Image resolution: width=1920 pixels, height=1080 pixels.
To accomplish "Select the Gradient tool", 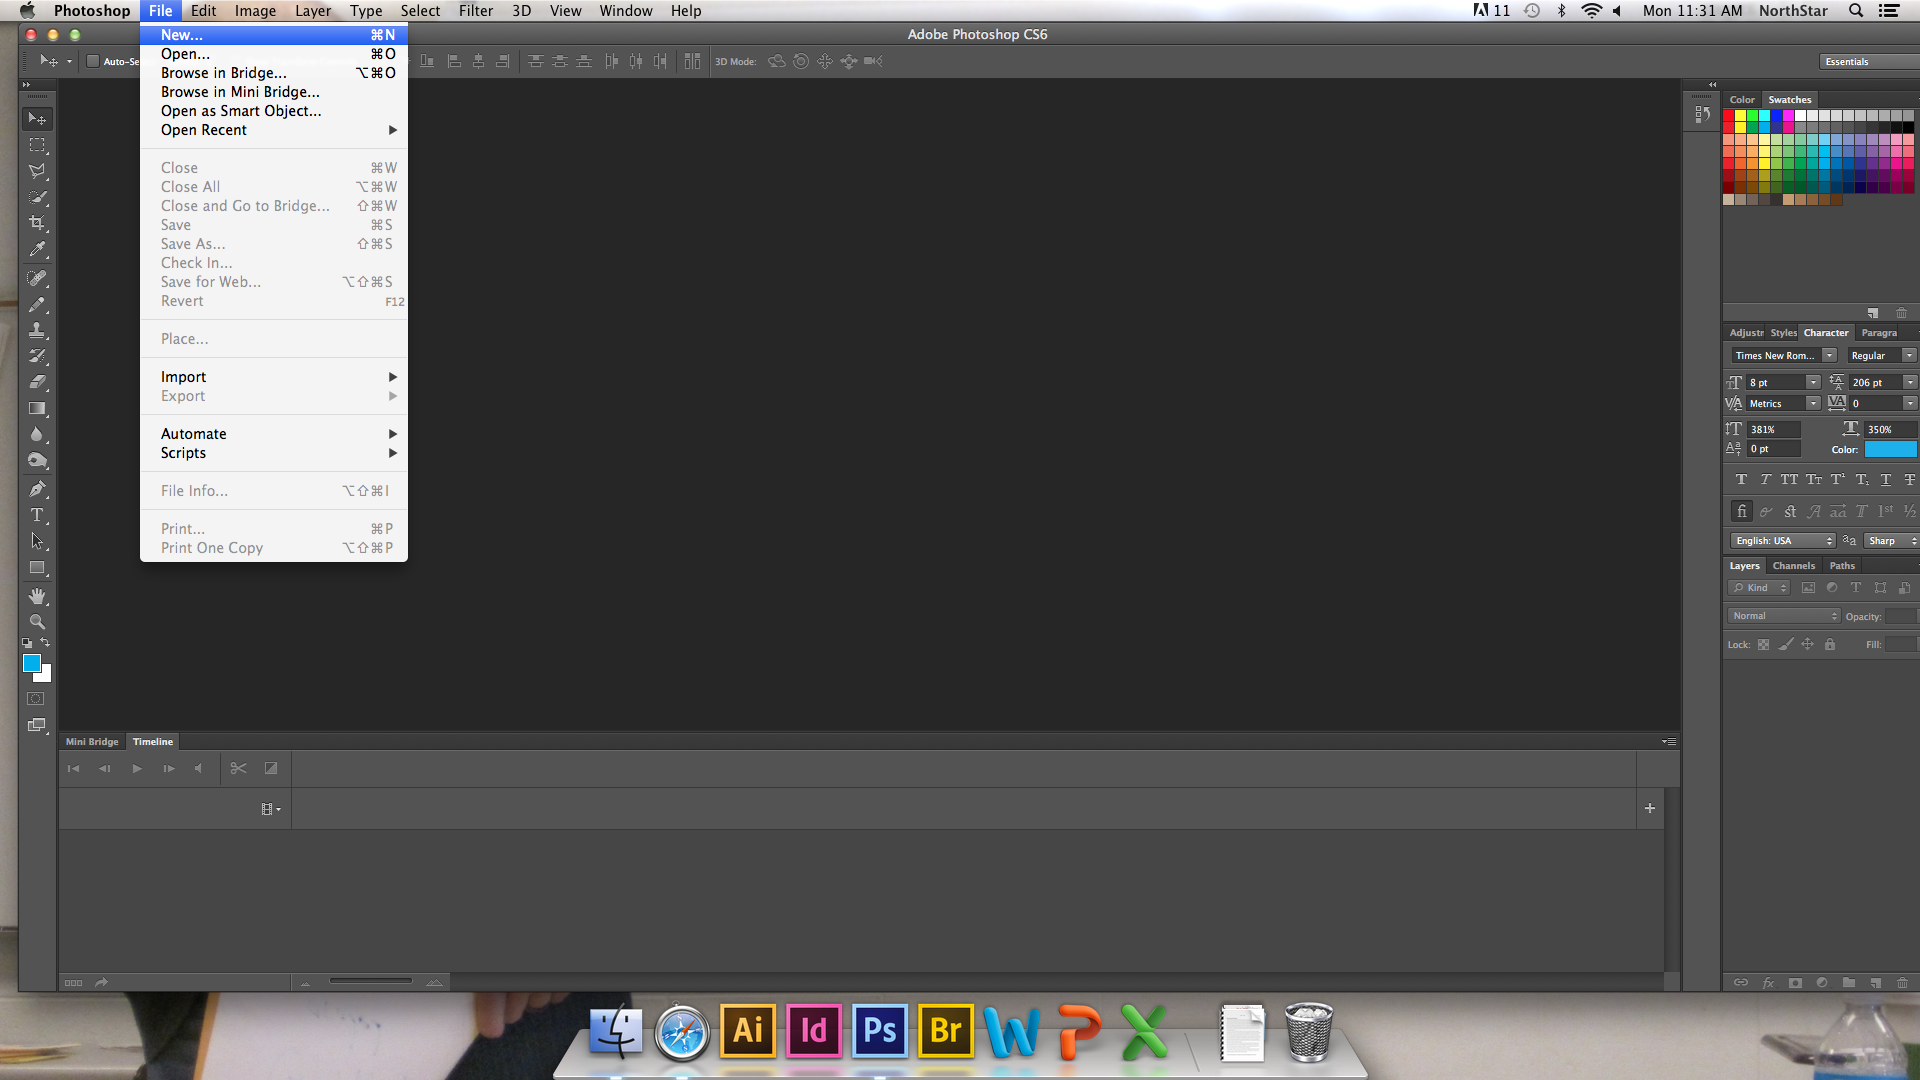I will (37, 408).
